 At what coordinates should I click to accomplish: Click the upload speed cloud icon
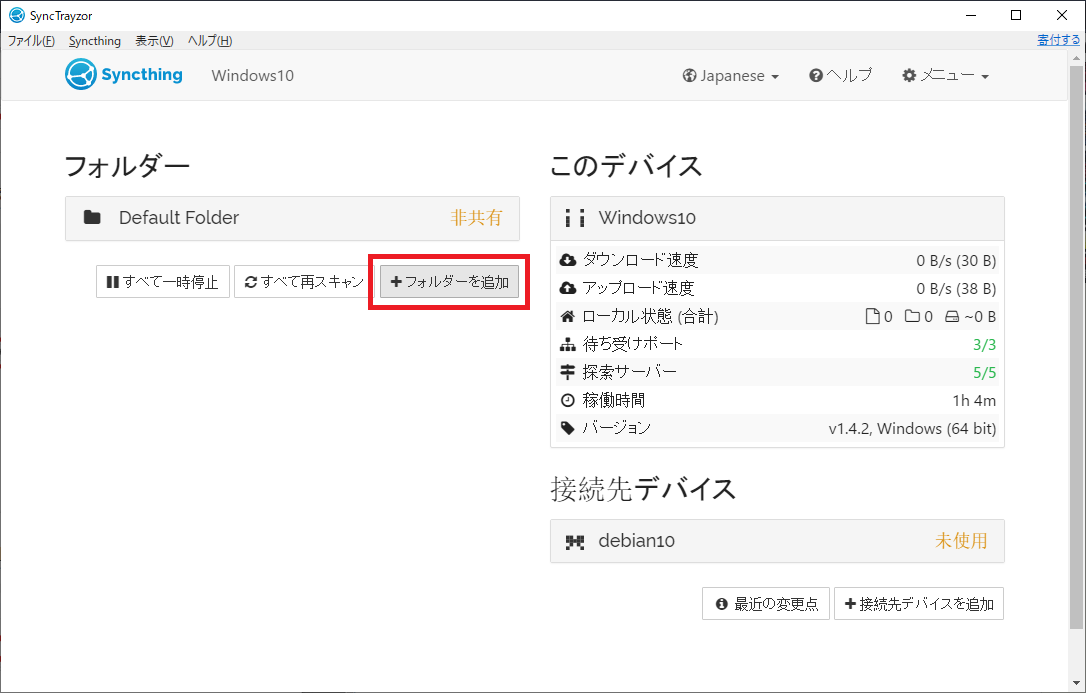[567, 288]
